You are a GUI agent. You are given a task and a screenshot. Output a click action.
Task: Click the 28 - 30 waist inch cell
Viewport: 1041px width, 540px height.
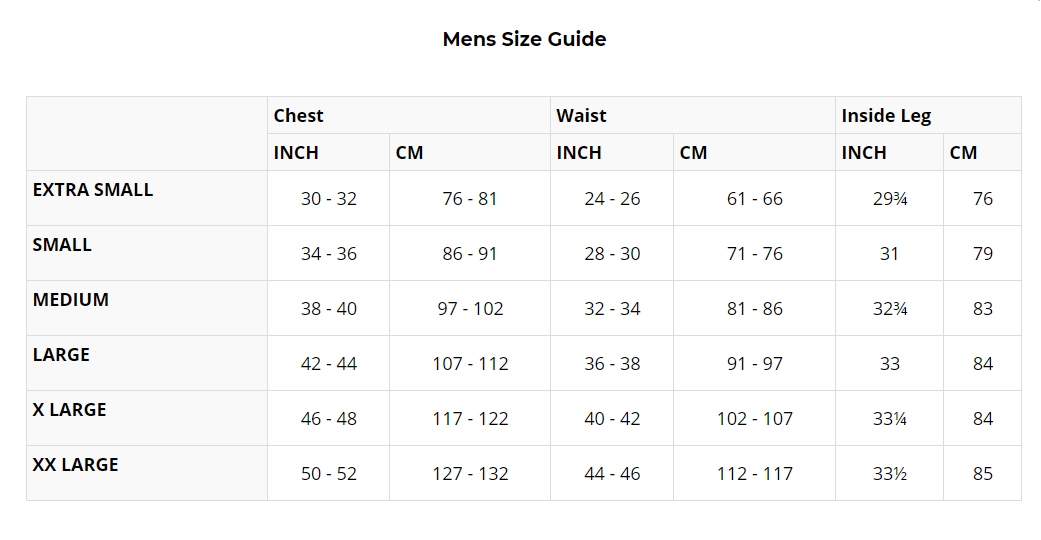[612, 254]
